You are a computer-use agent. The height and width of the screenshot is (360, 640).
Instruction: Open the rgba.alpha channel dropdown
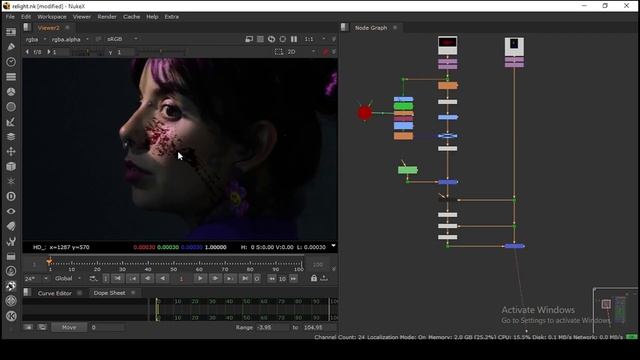[x=70, y=39]
